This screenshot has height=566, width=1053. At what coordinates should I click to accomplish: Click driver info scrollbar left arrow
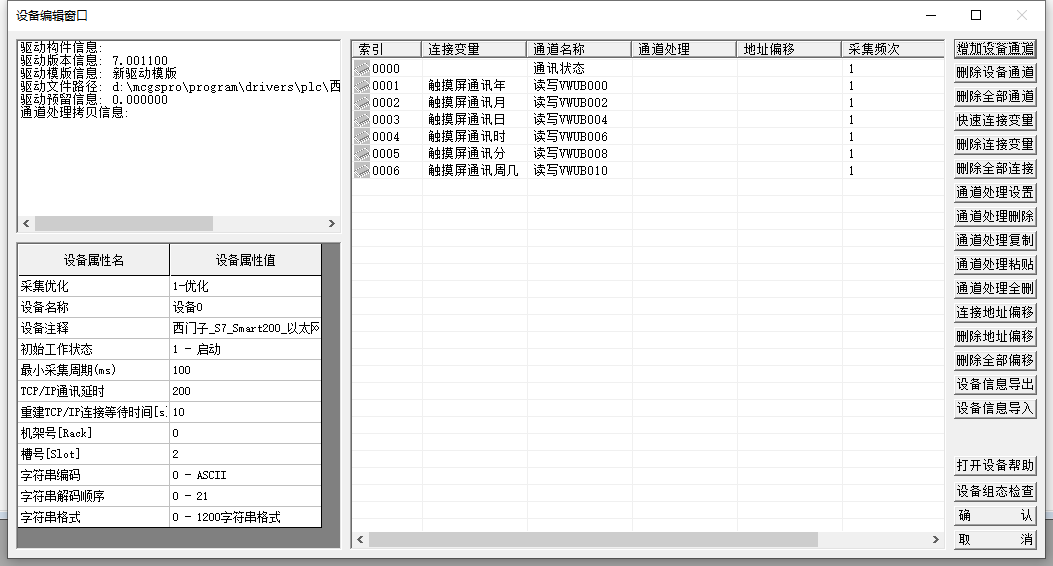tap(26, 224)
